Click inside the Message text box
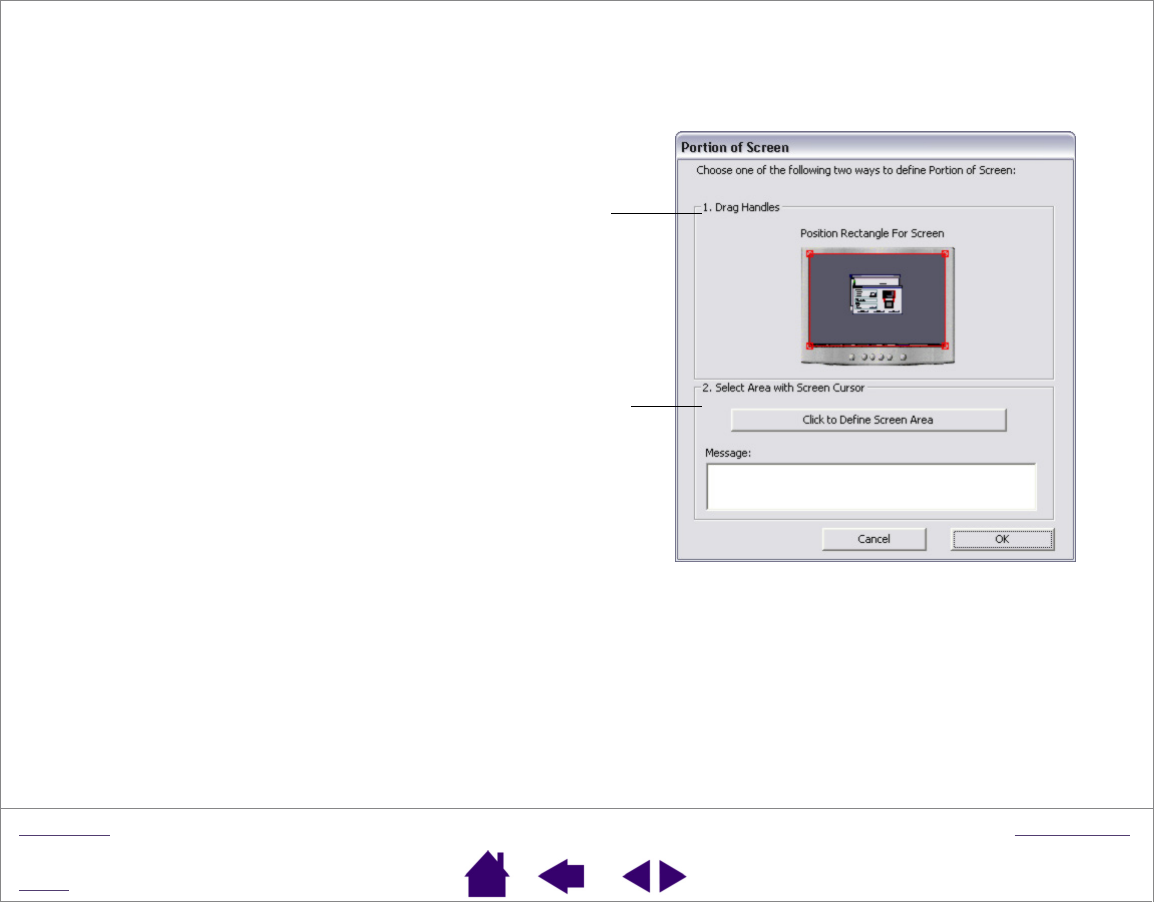The width and height of the screenshot is (1154, 902). point(871,486)
